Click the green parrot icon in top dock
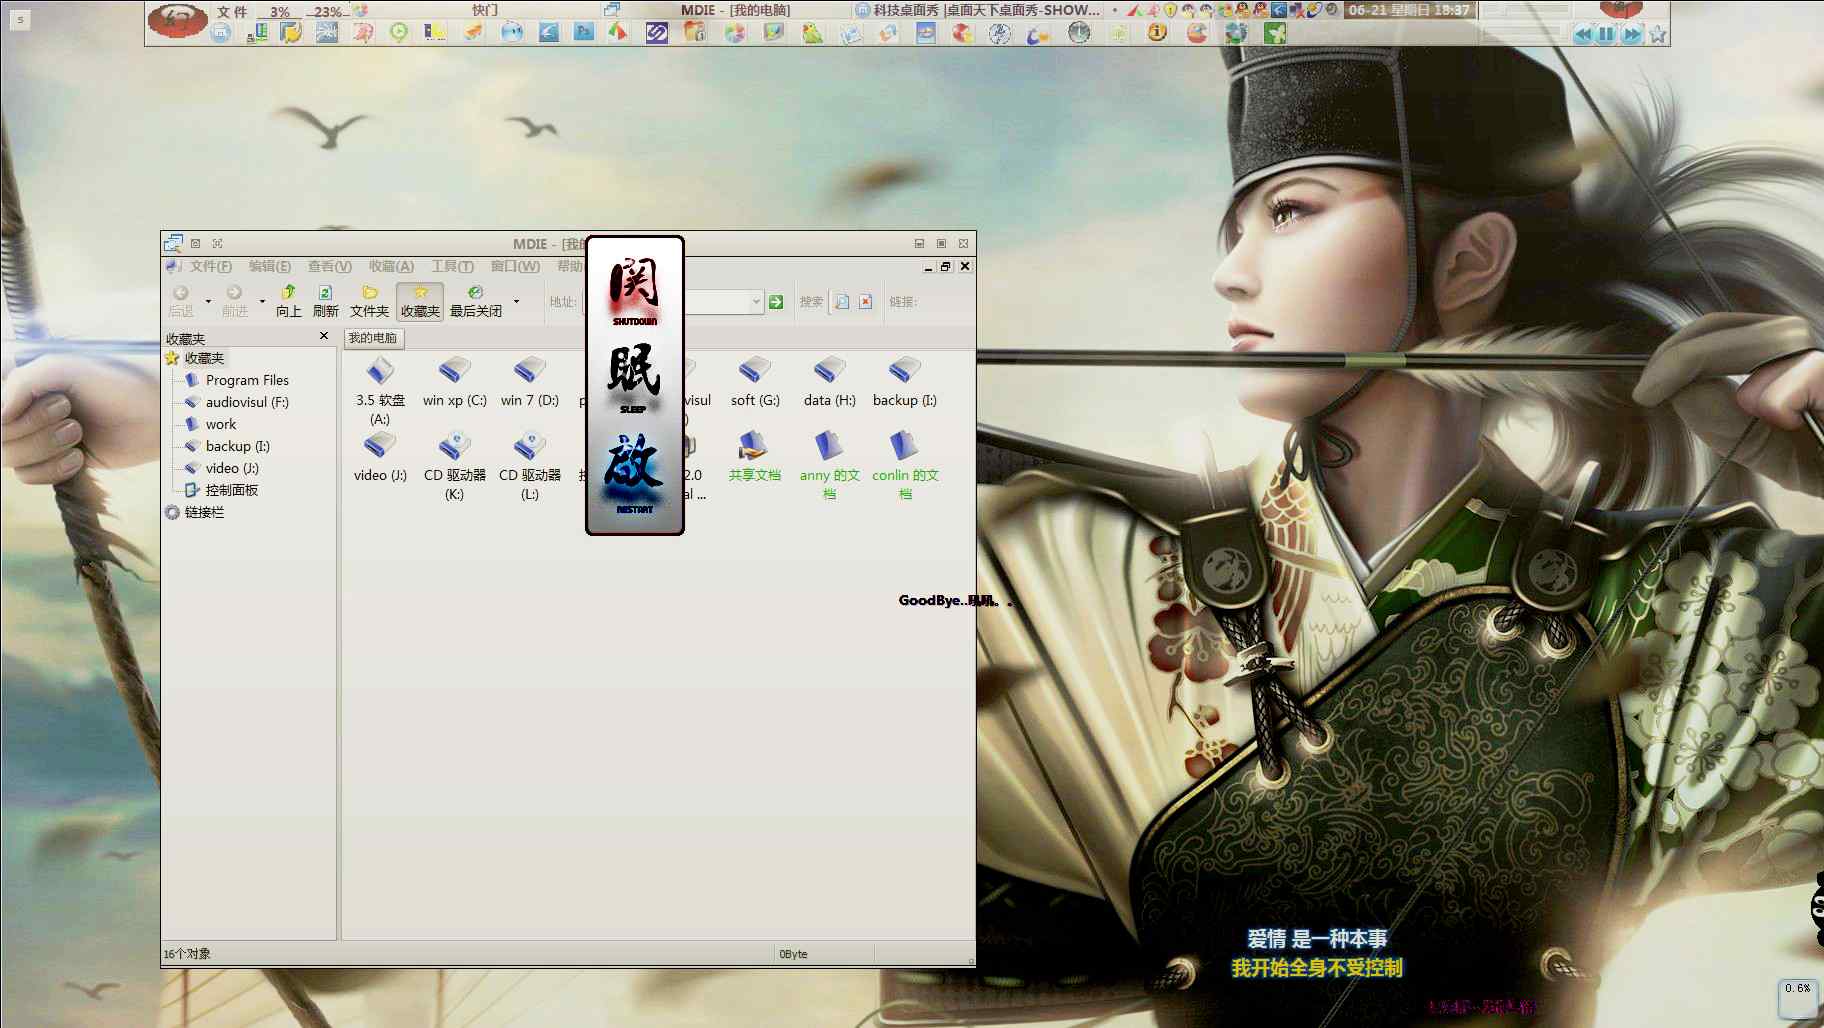The image size is (1824, 1028). tap(812, 32)
